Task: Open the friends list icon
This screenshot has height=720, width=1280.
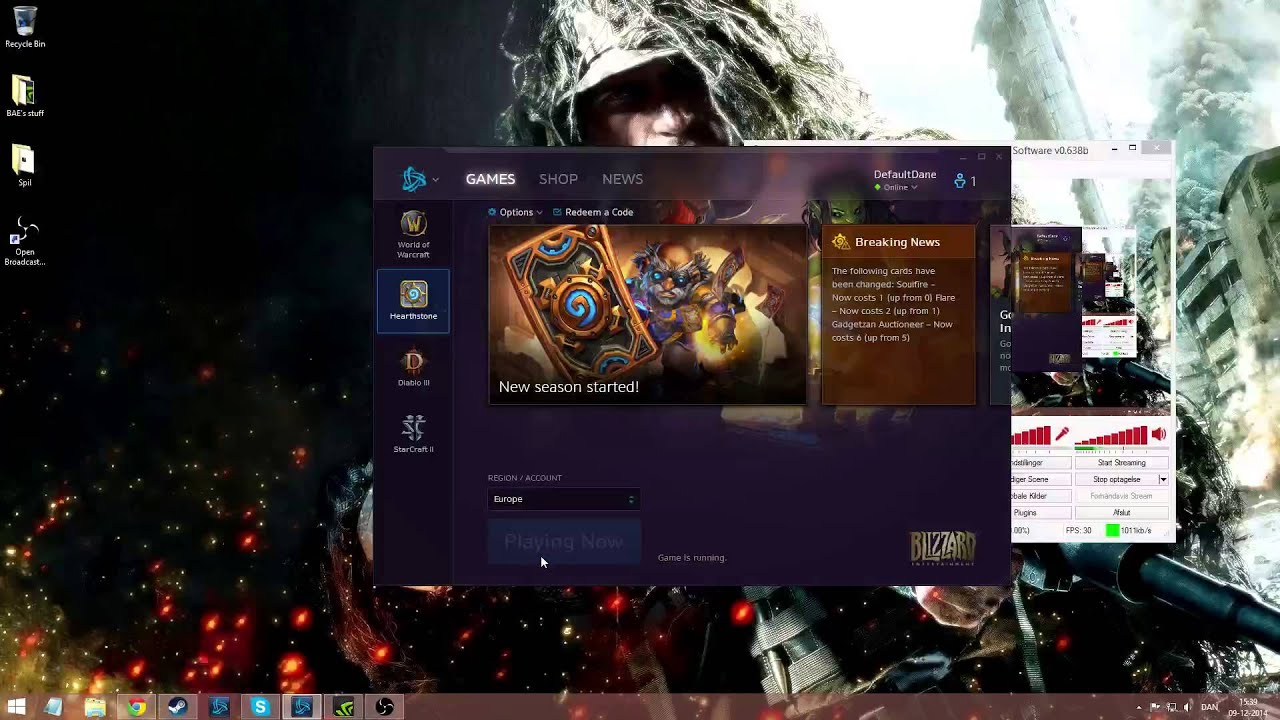Action: click(x=960, y=181)
